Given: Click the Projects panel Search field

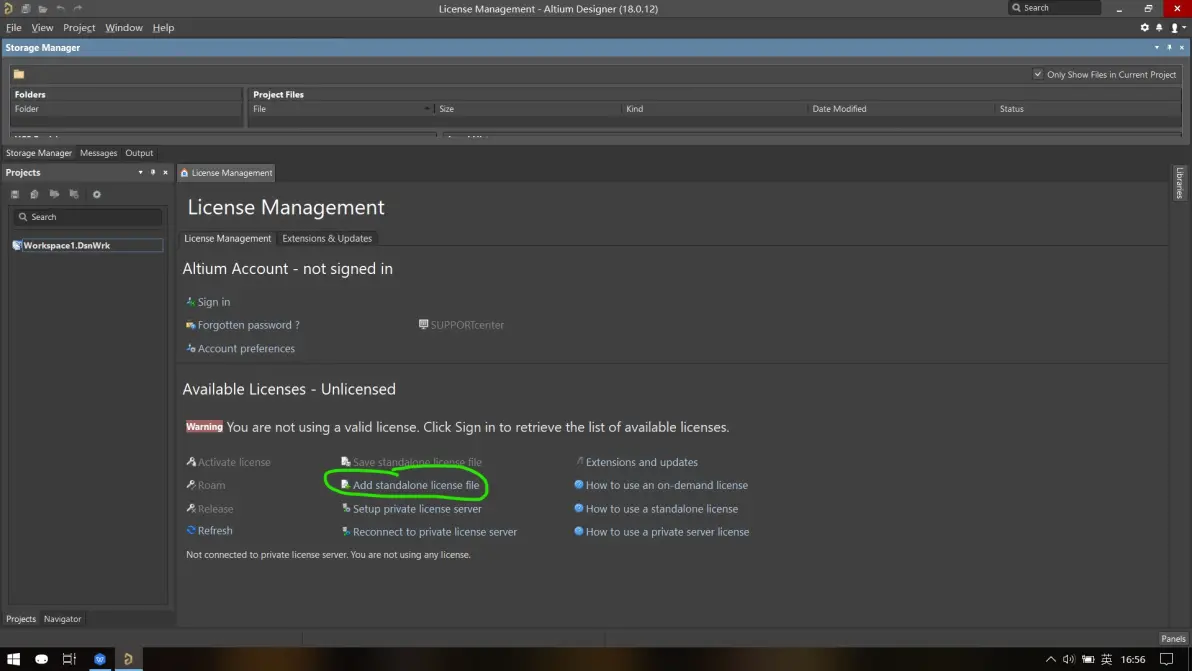Looking at the screenshot, I should click(87, 217).
